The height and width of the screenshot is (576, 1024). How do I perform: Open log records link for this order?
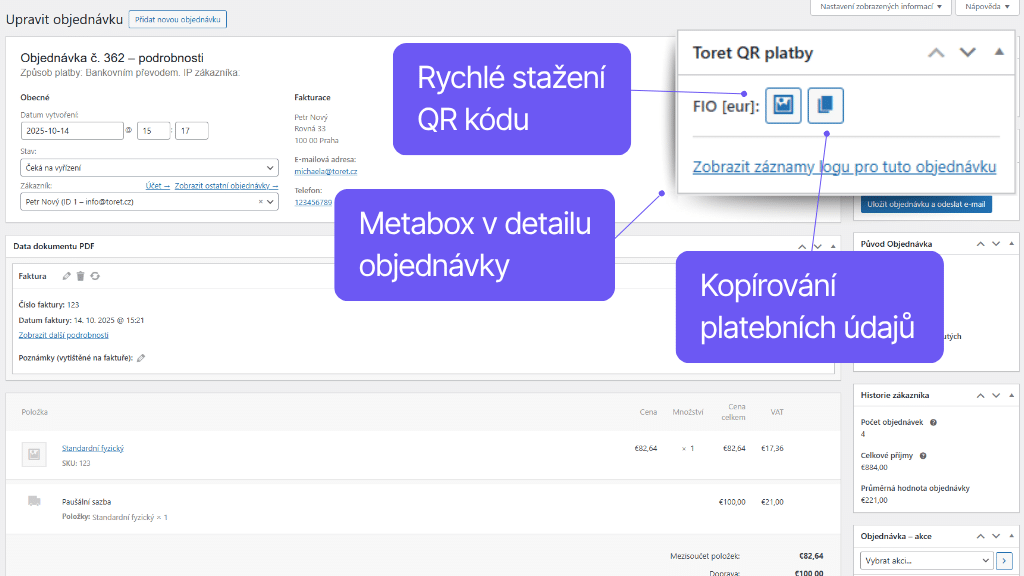(x=844, y=167)
